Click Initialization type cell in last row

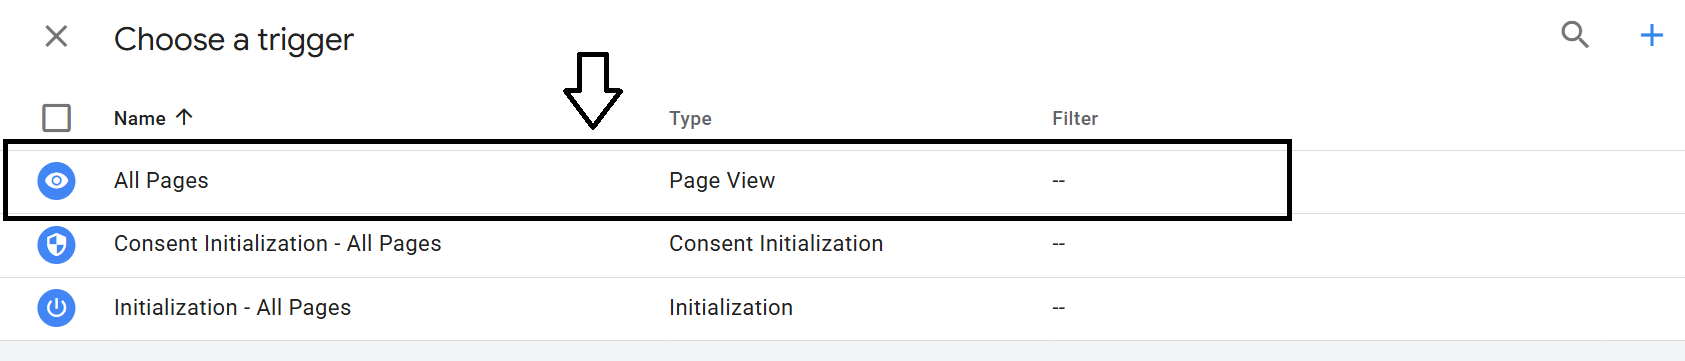click(x=731, y=308)
